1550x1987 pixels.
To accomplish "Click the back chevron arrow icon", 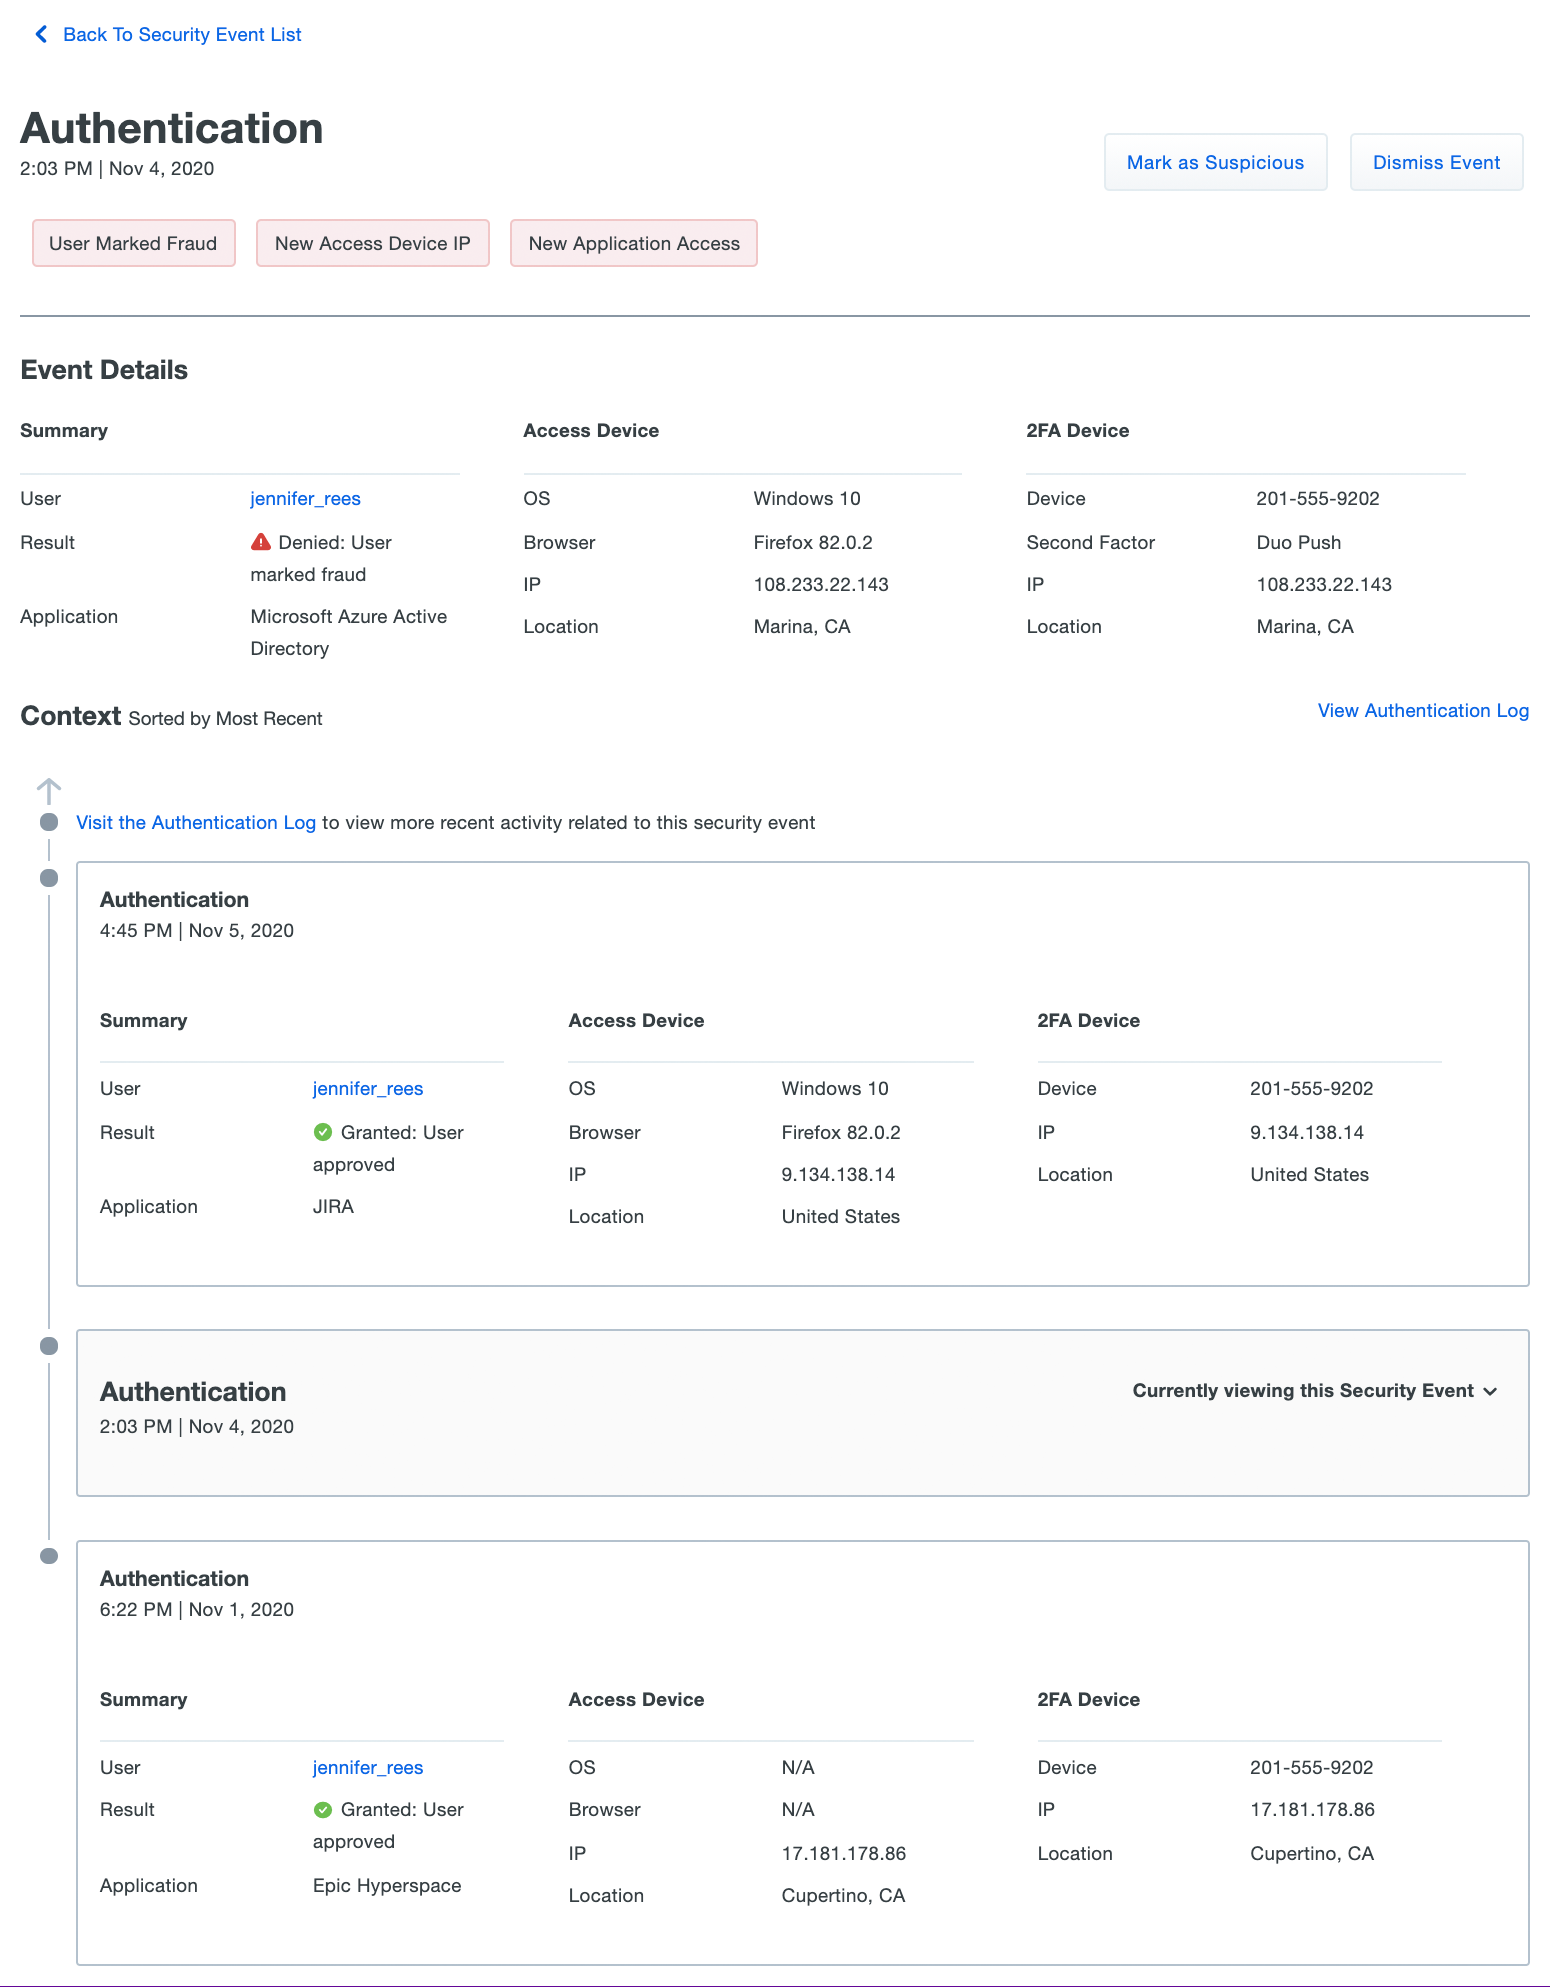I will tap(41, 35).
